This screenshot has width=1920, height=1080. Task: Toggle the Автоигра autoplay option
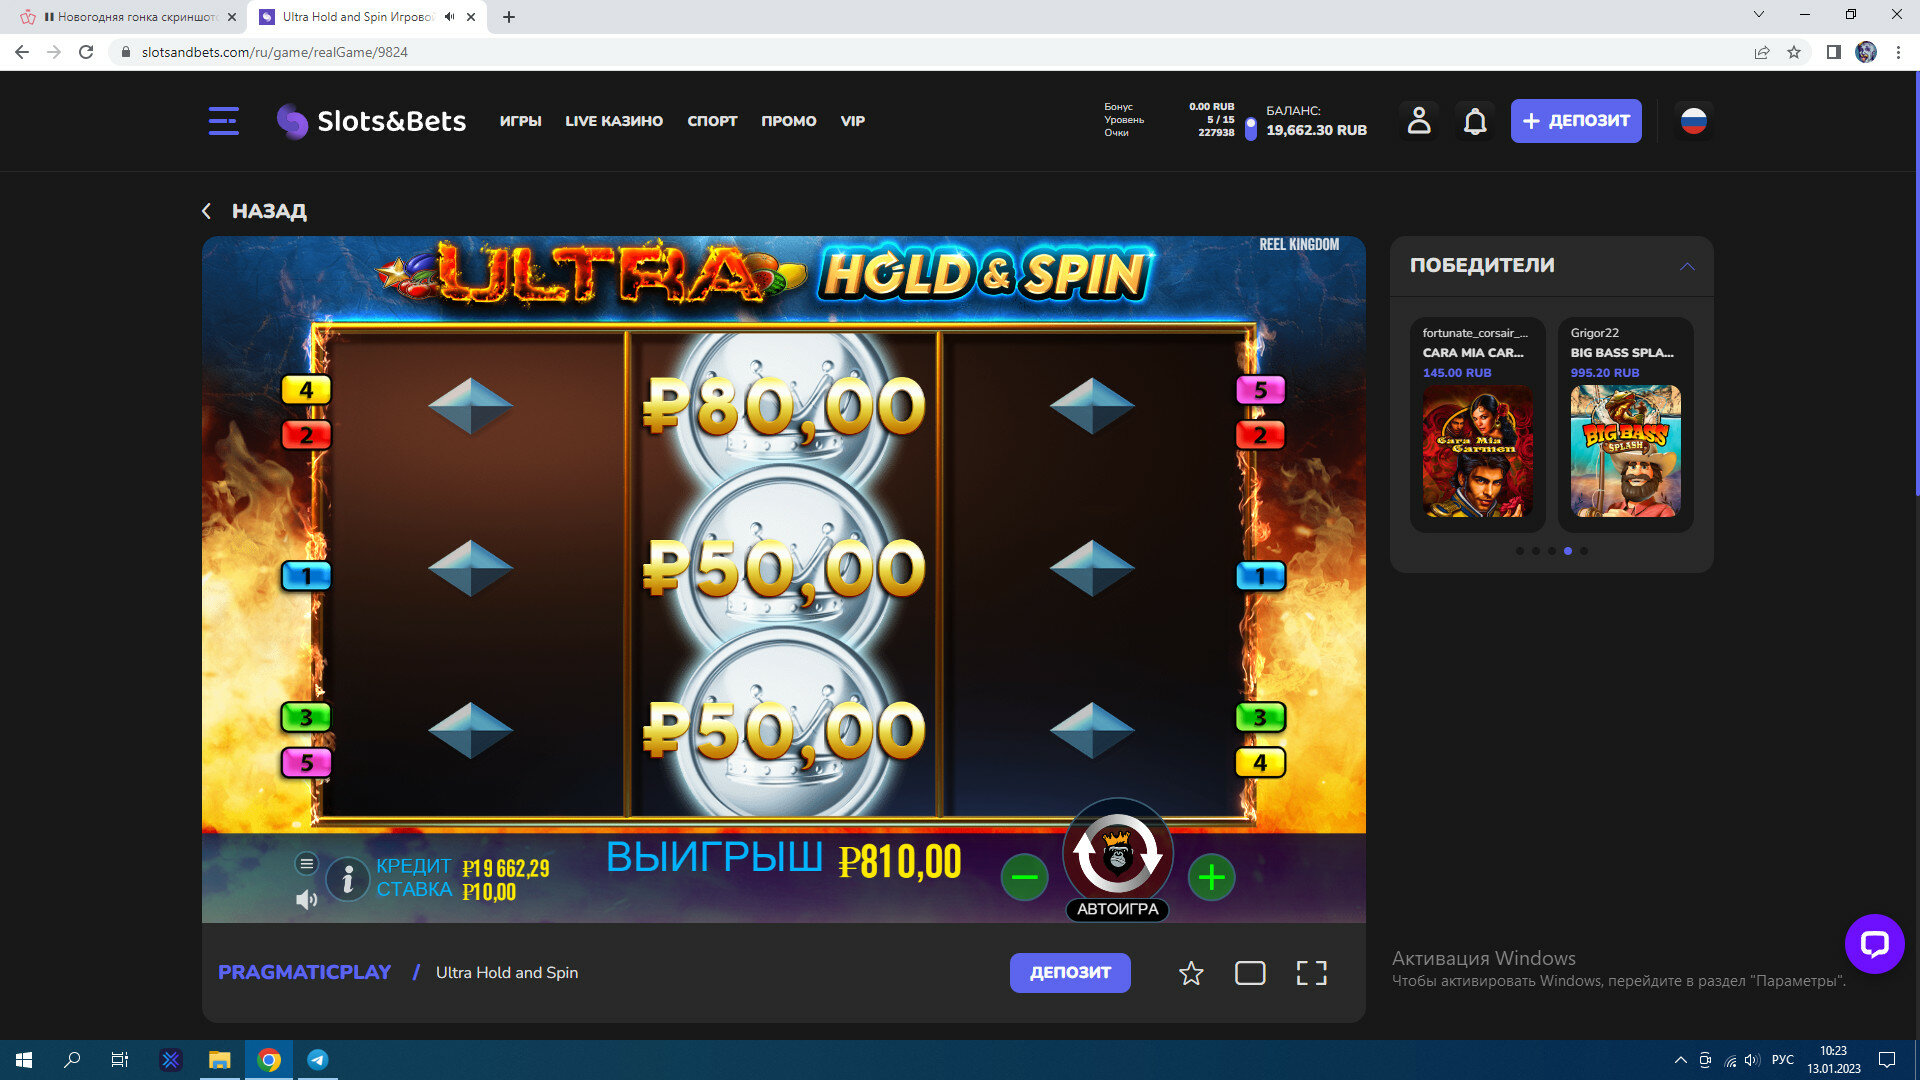(1117, 909)
